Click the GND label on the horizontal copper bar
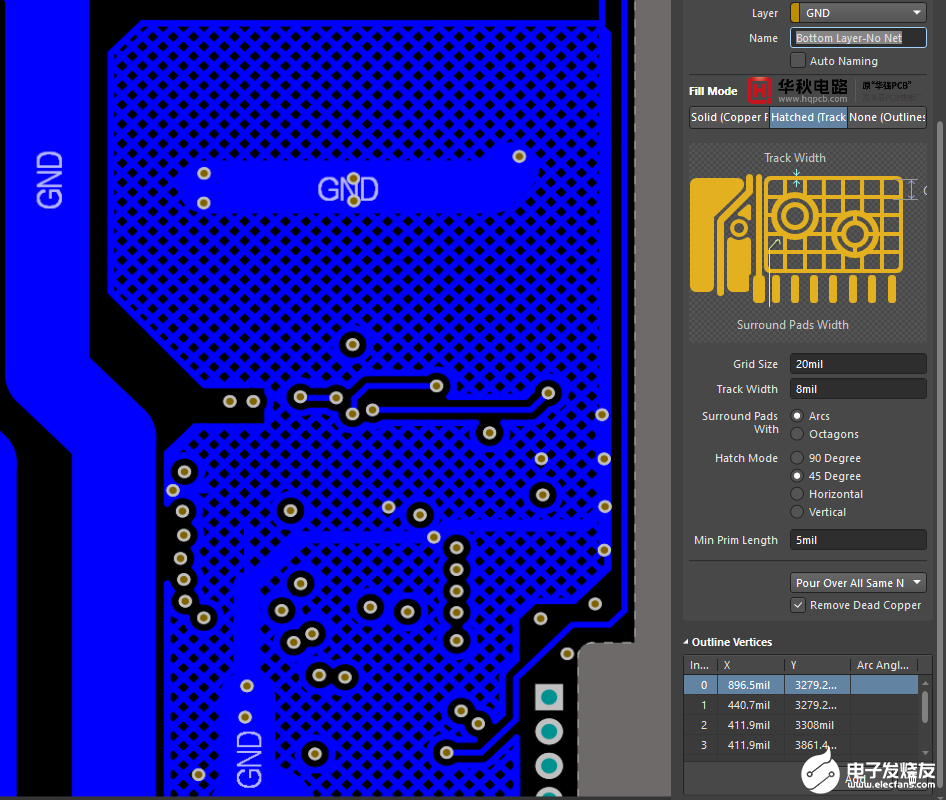 tap(348, 189)
